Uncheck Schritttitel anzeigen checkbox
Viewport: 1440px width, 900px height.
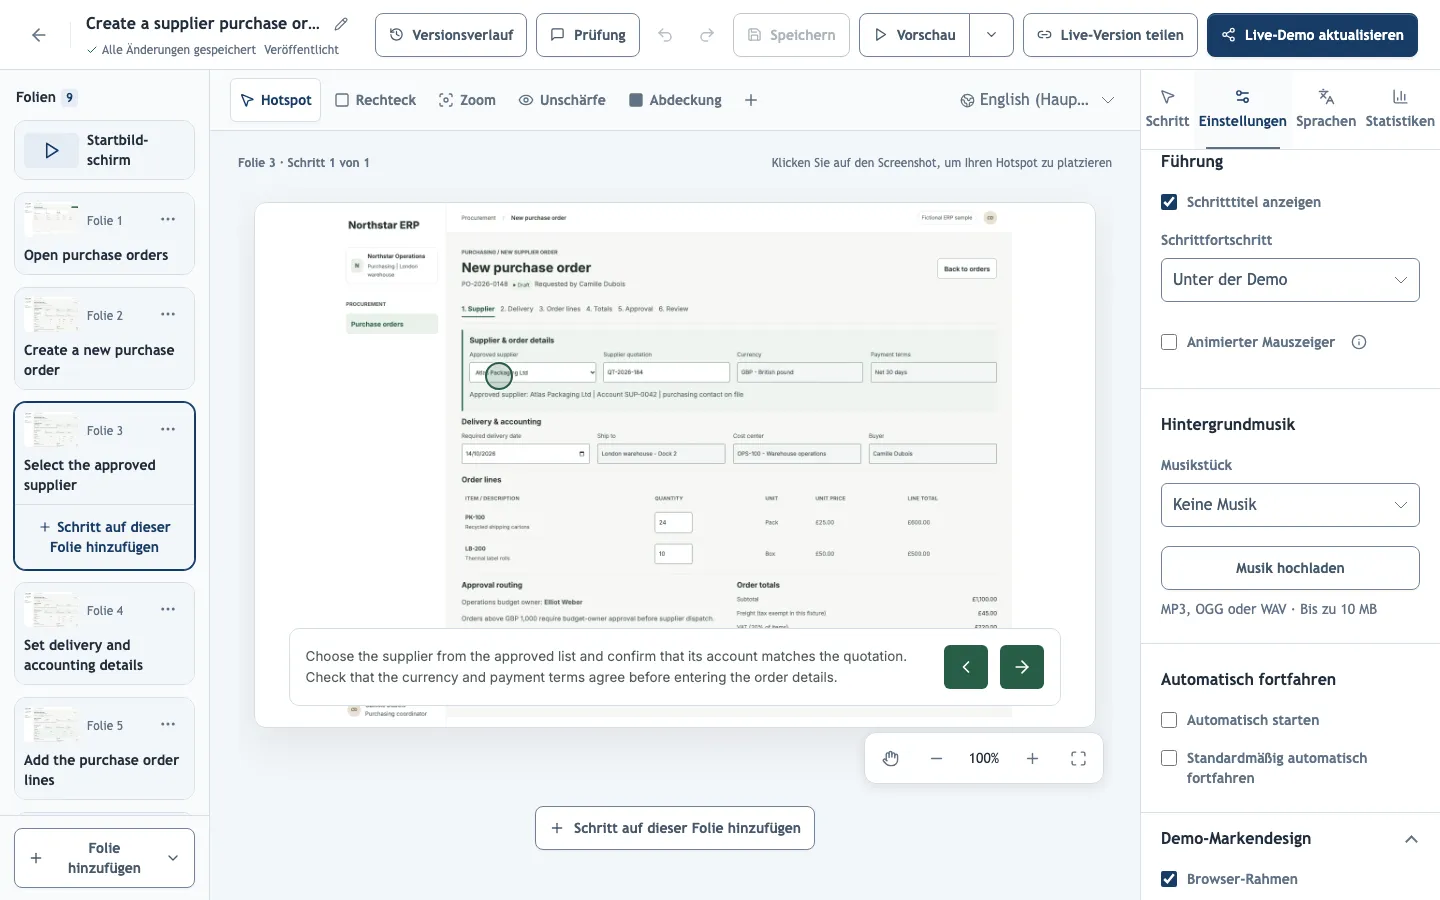1169,202
